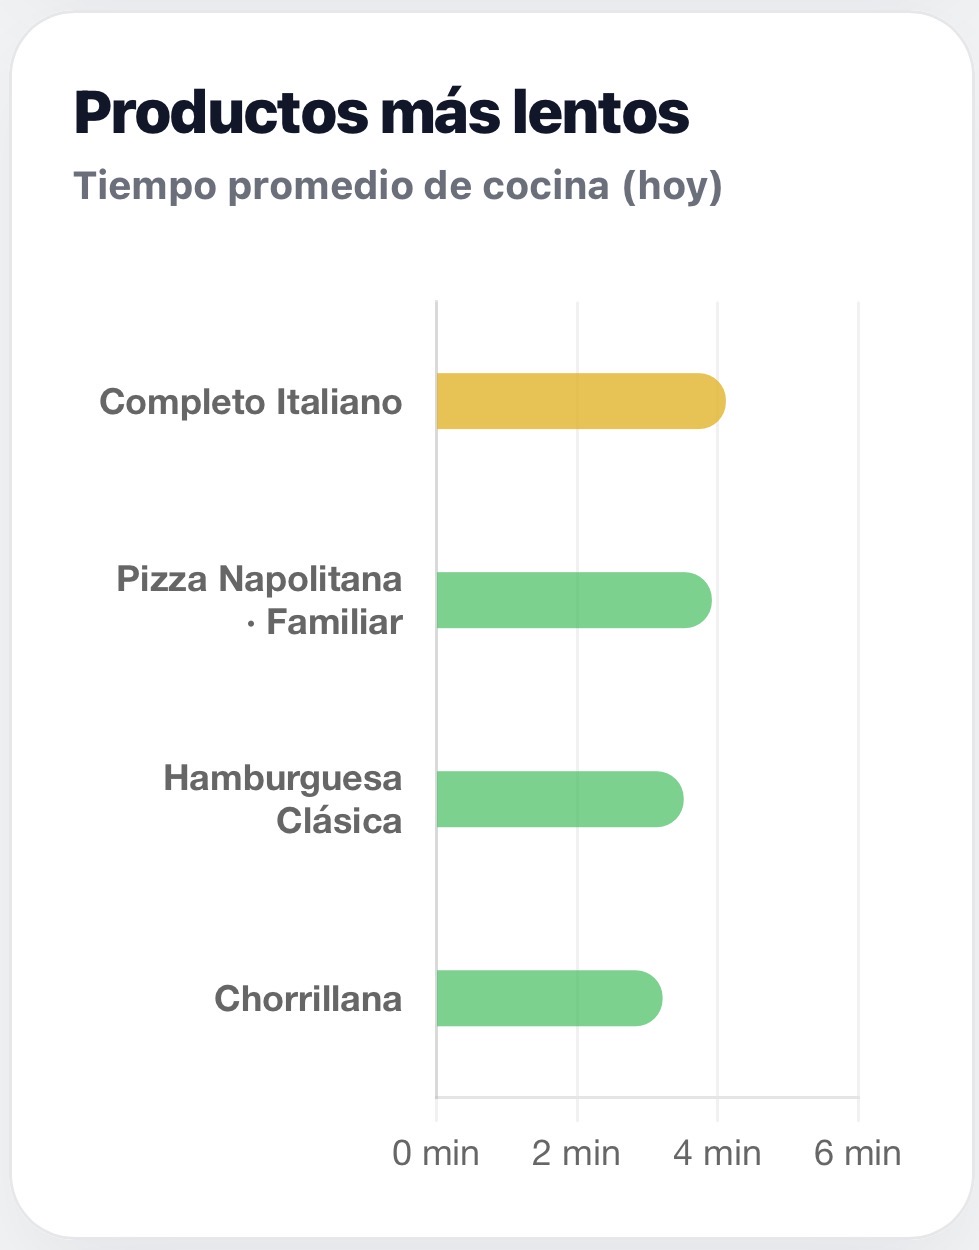Click the Productos más lentos title
The width and height of the screenshot is (979, 1250).
point(382,112)
